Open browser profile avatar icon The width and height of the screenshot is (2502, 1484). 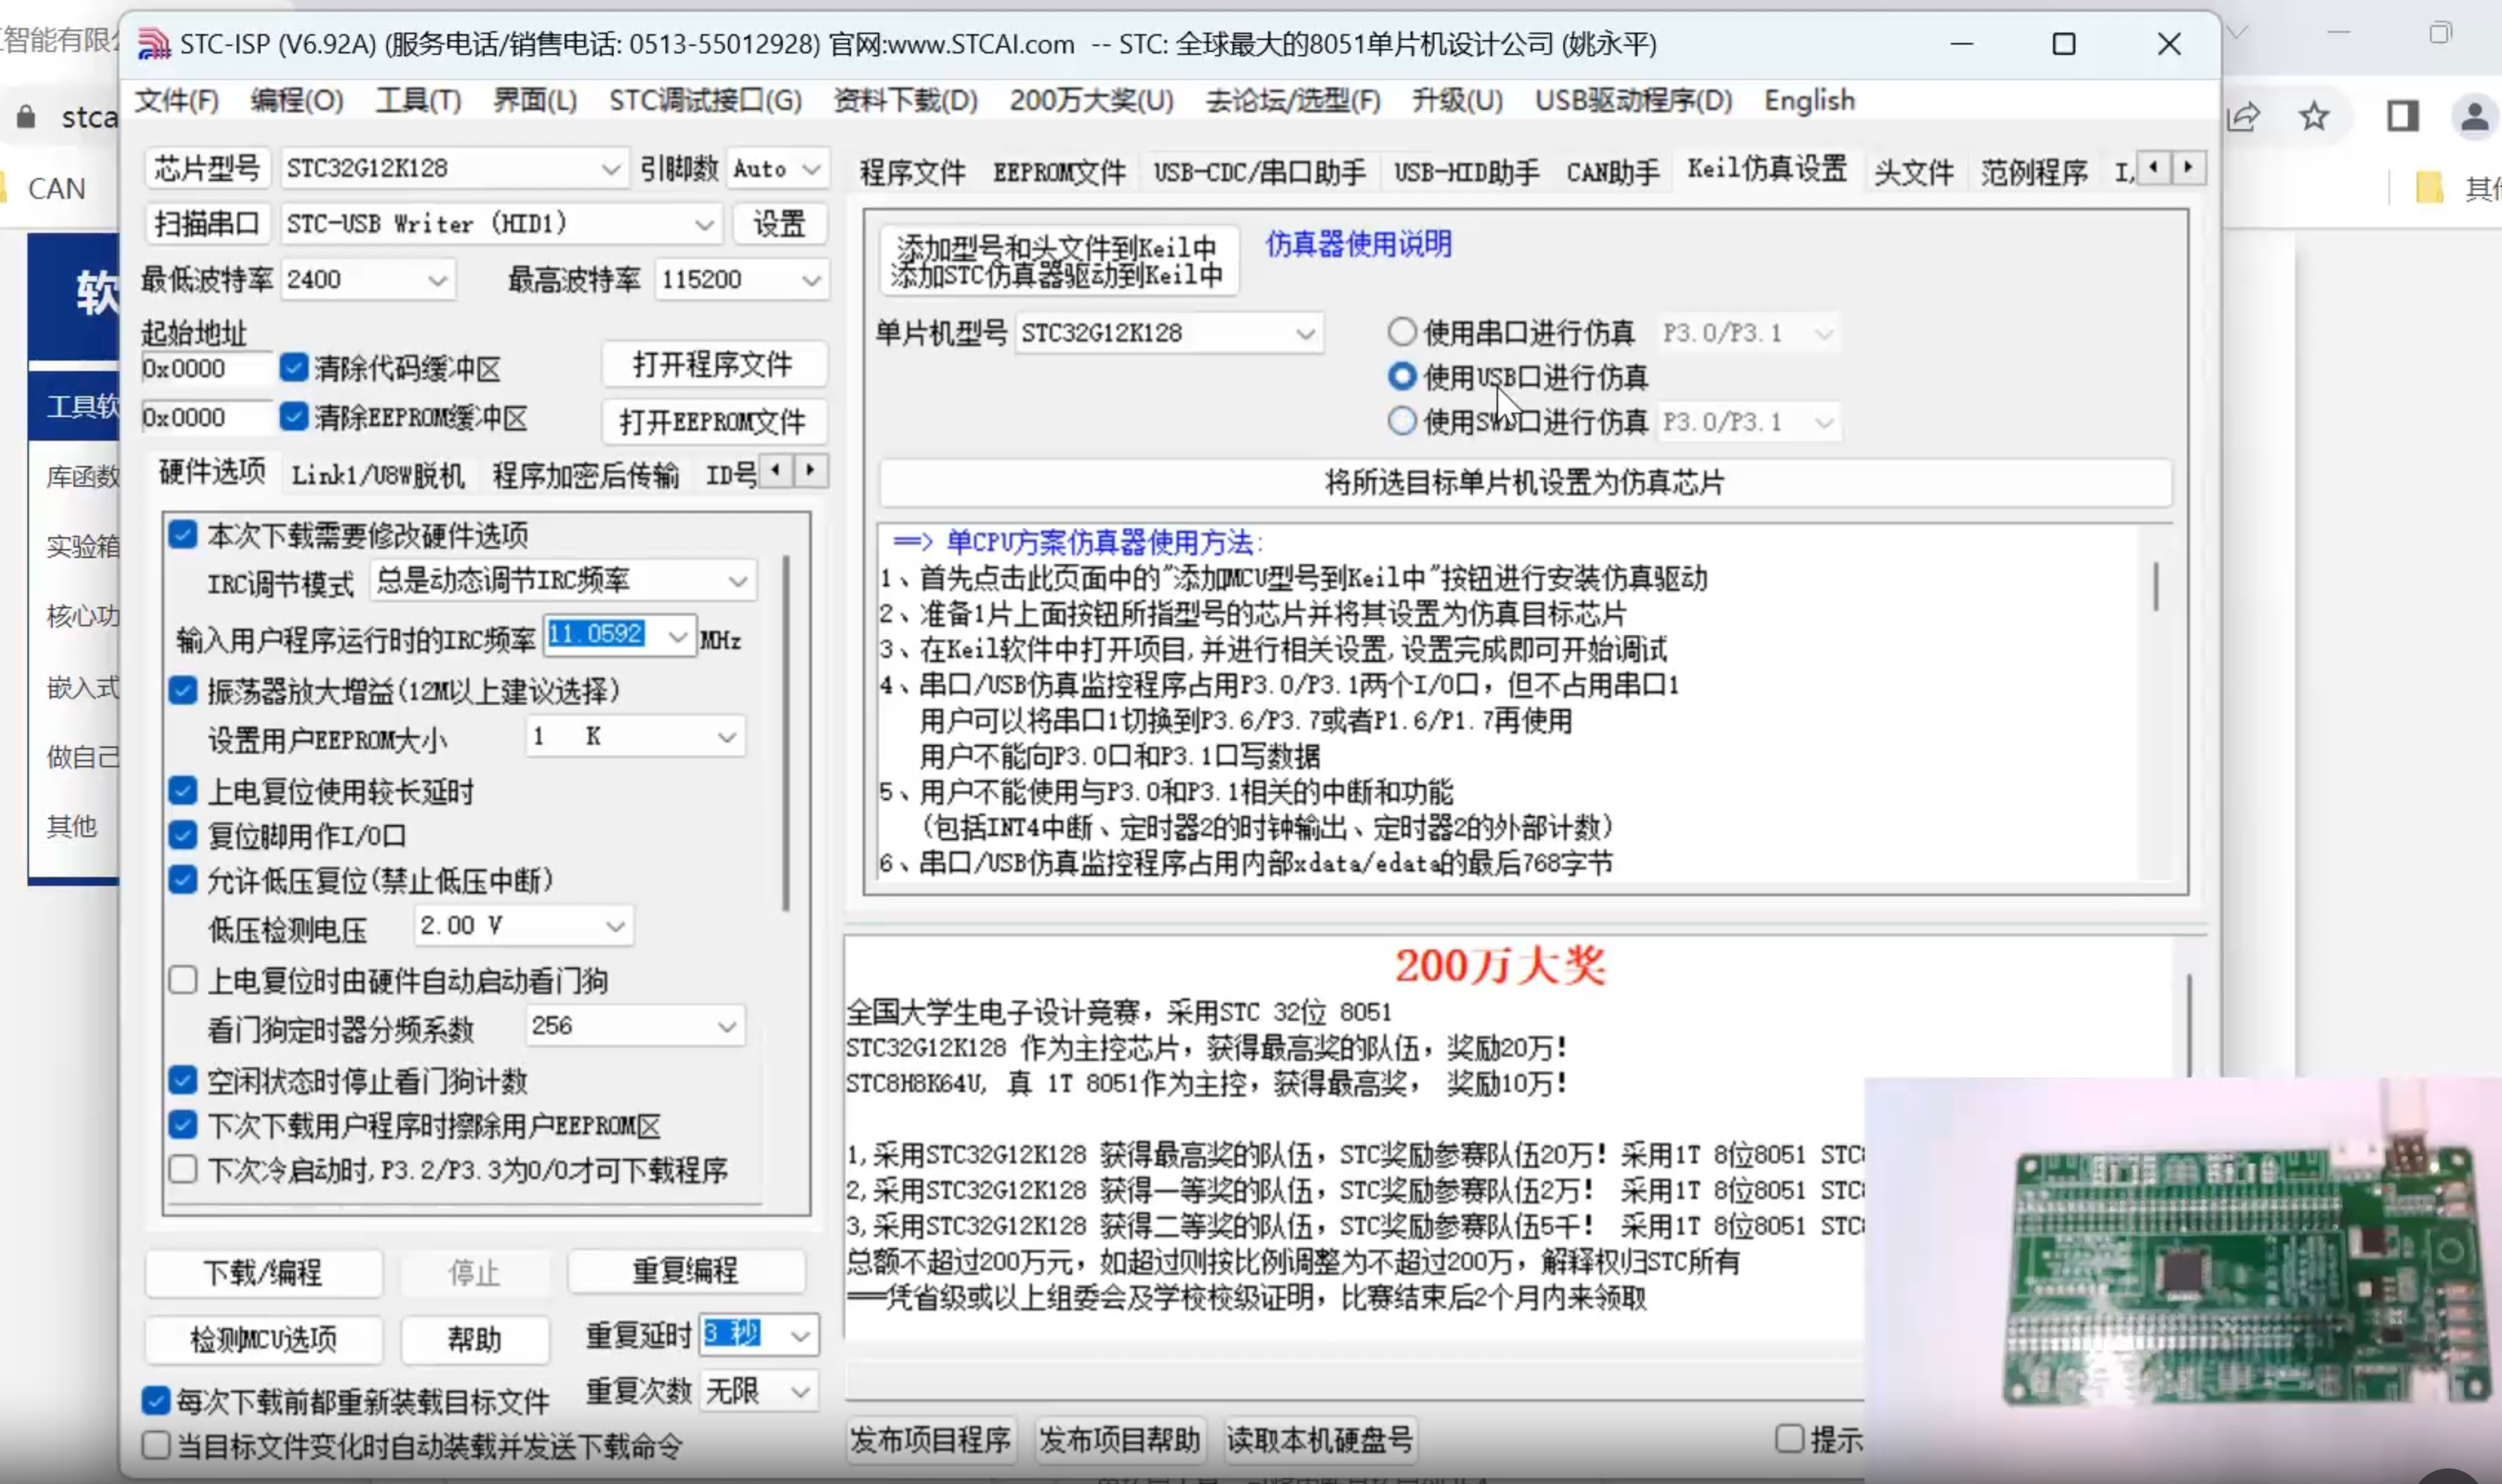[x=2474, y=117]
